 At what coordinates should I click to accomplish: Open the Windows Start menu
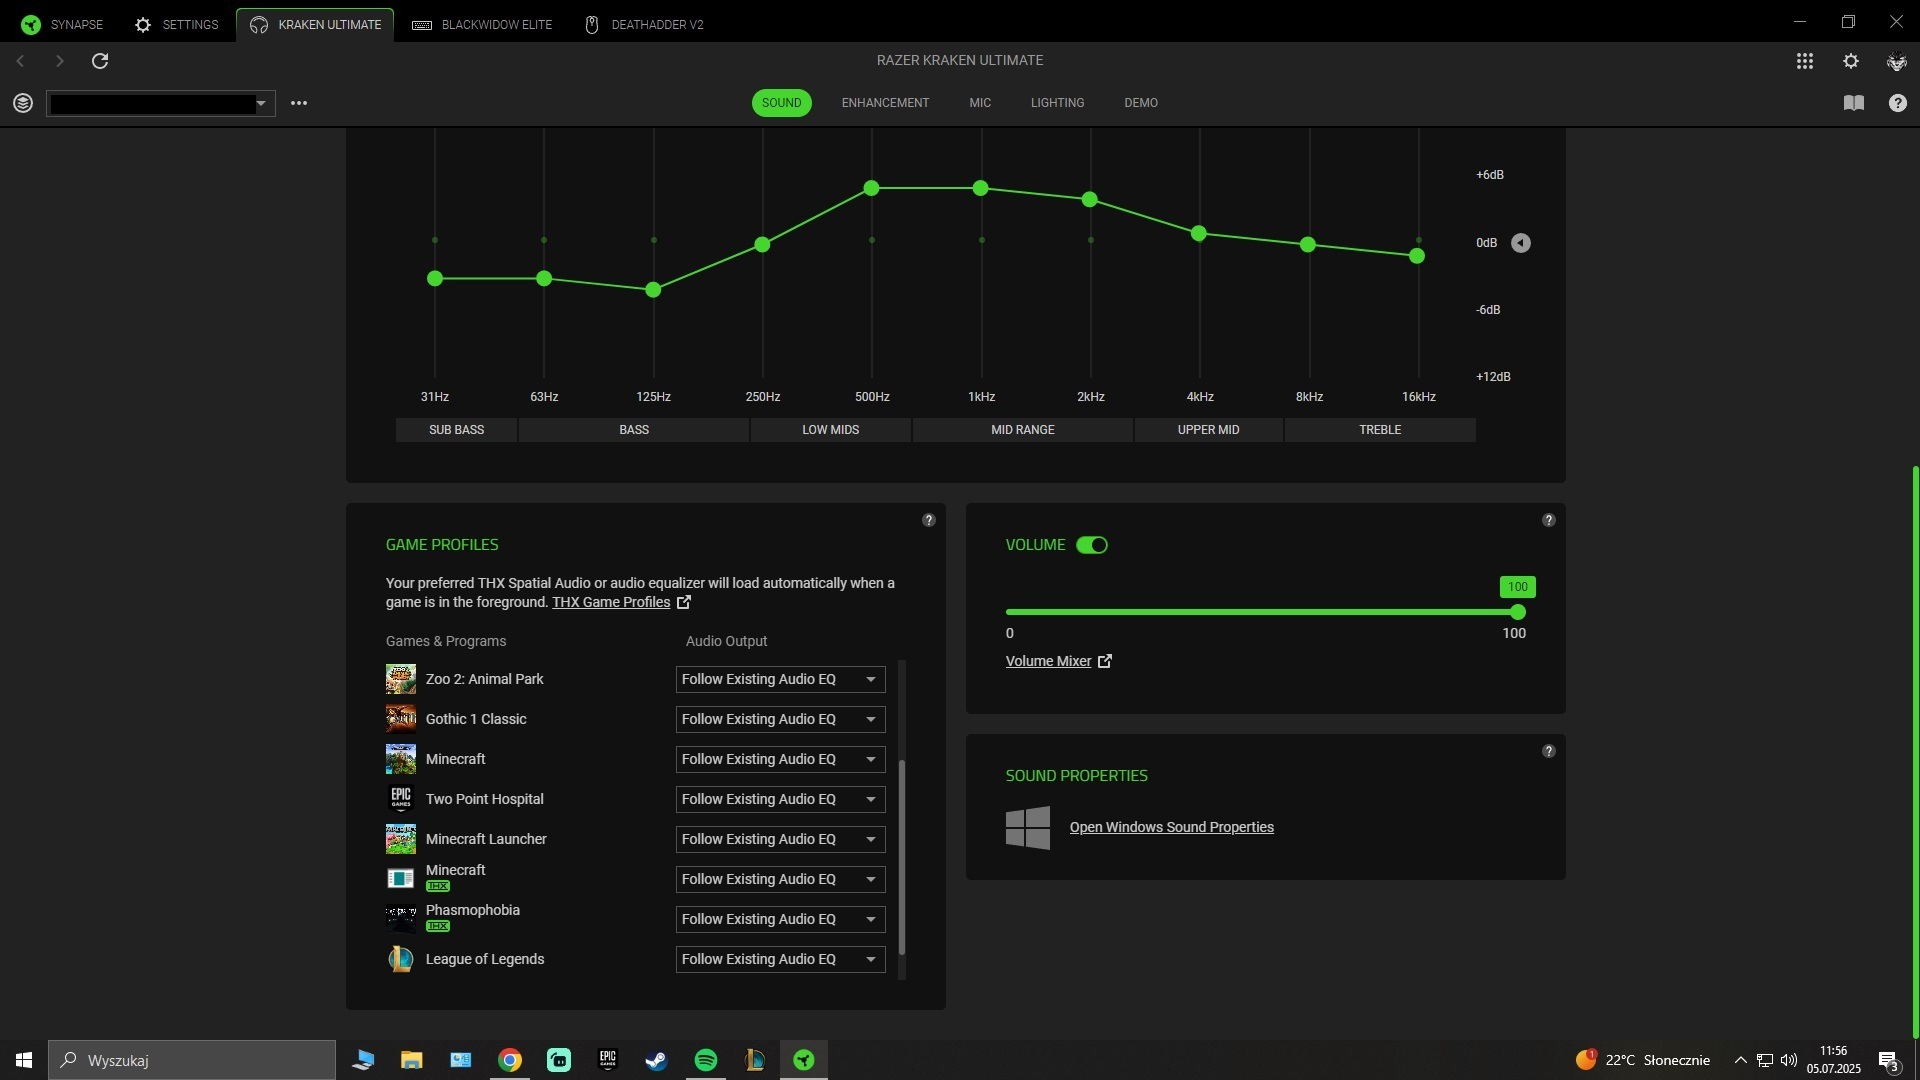[x=24, y=1060]
